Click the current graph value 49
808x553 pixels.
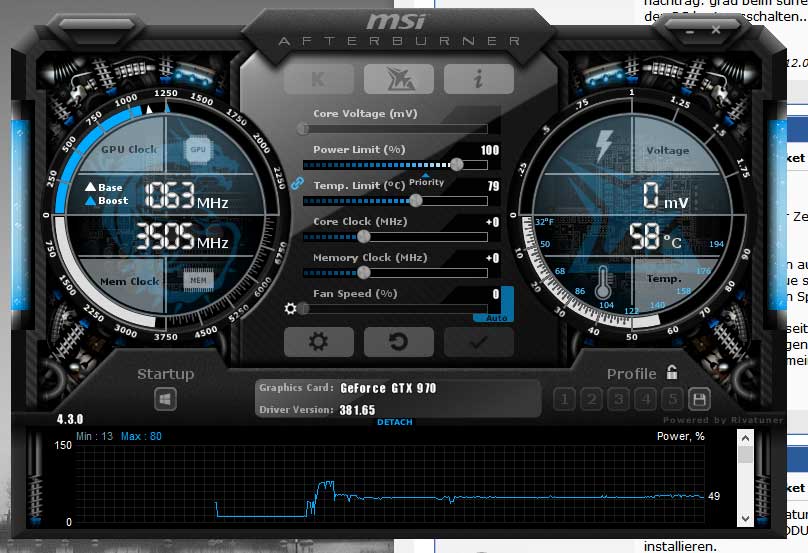pyautogui.click(x=714, y=496)
